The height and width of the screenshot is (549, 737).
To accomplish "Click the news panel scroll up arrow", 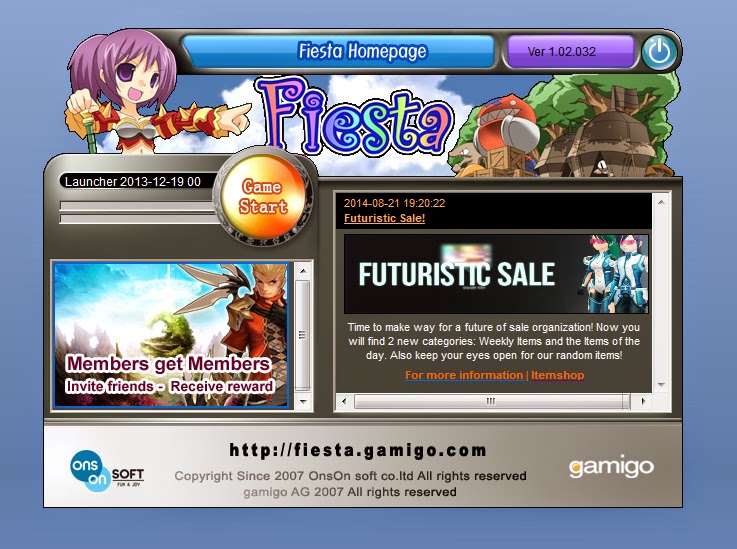I will [661, 203].
